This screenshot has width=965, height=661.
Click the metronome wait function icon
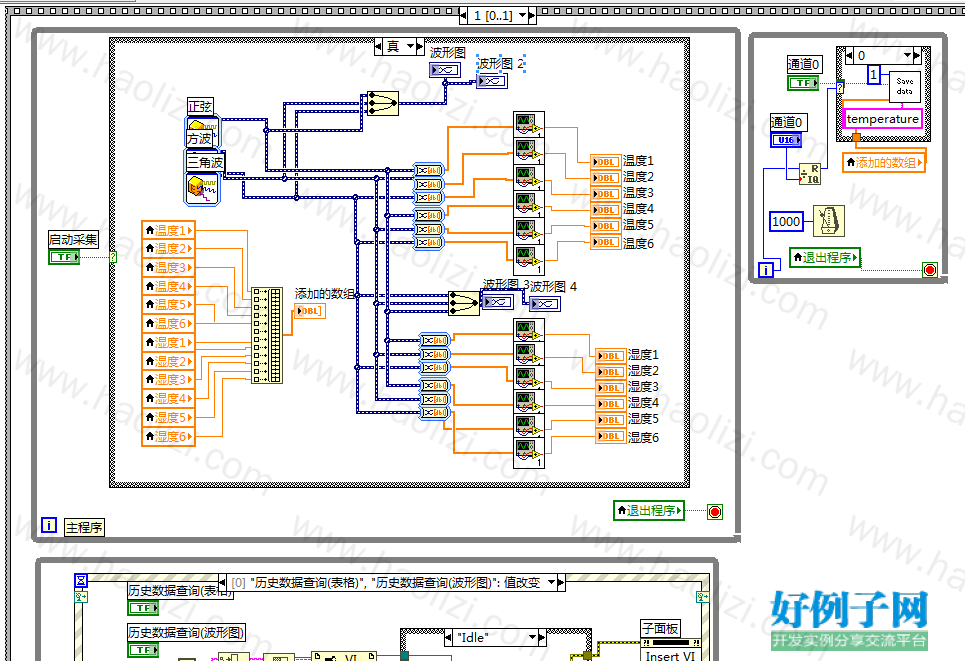point(828,221)
